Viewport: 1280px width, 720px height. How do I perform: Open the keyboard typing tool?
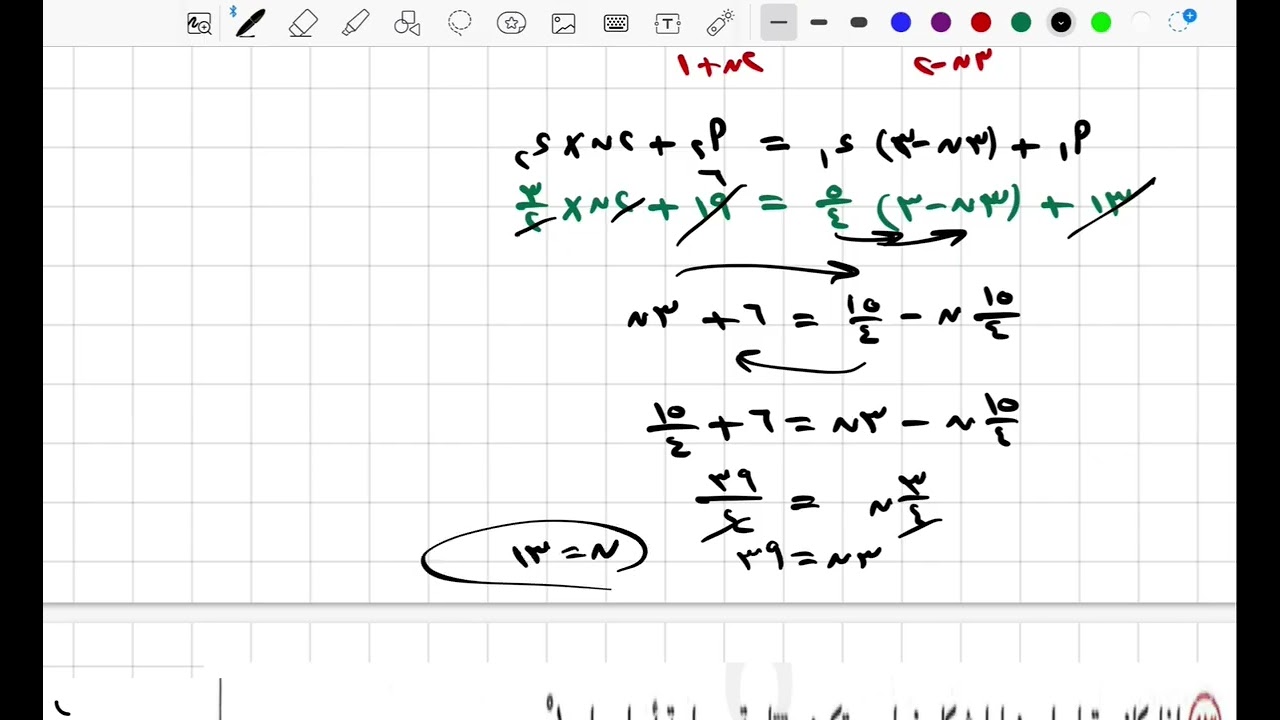click(x=616, y=23)
